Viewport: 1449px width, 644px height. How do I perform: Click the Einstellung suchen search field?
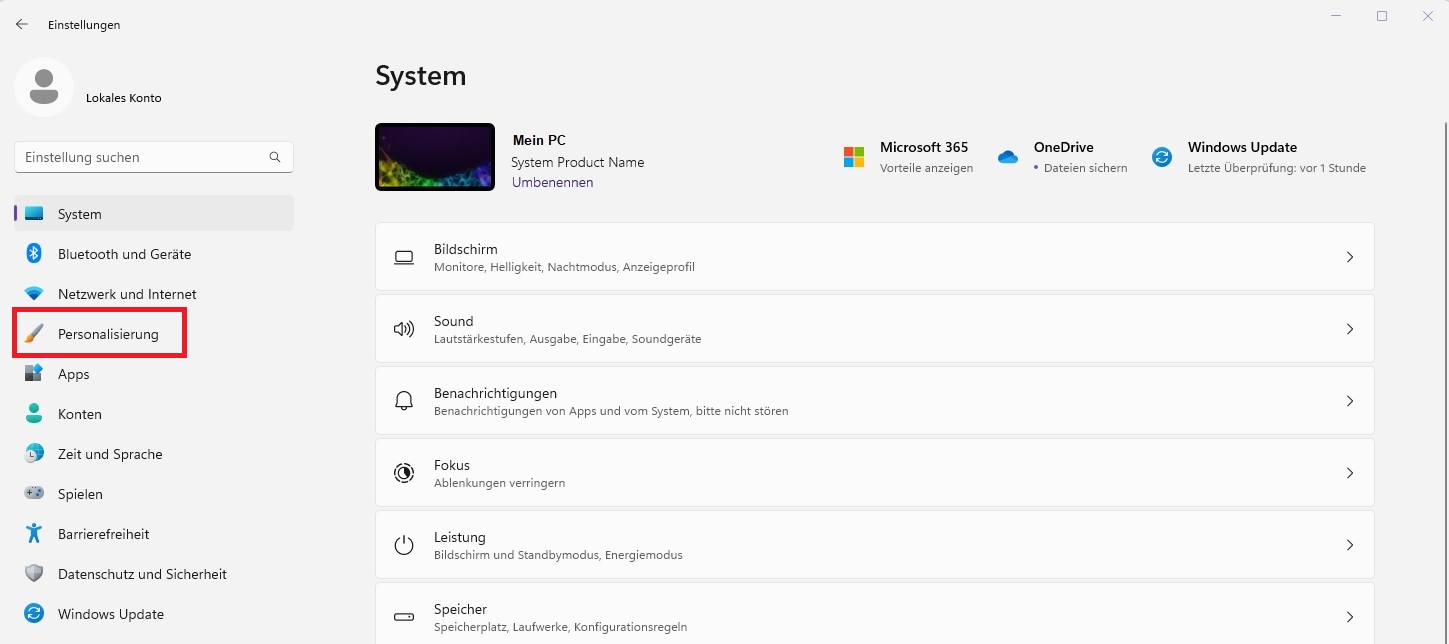[x=153, y=157]
